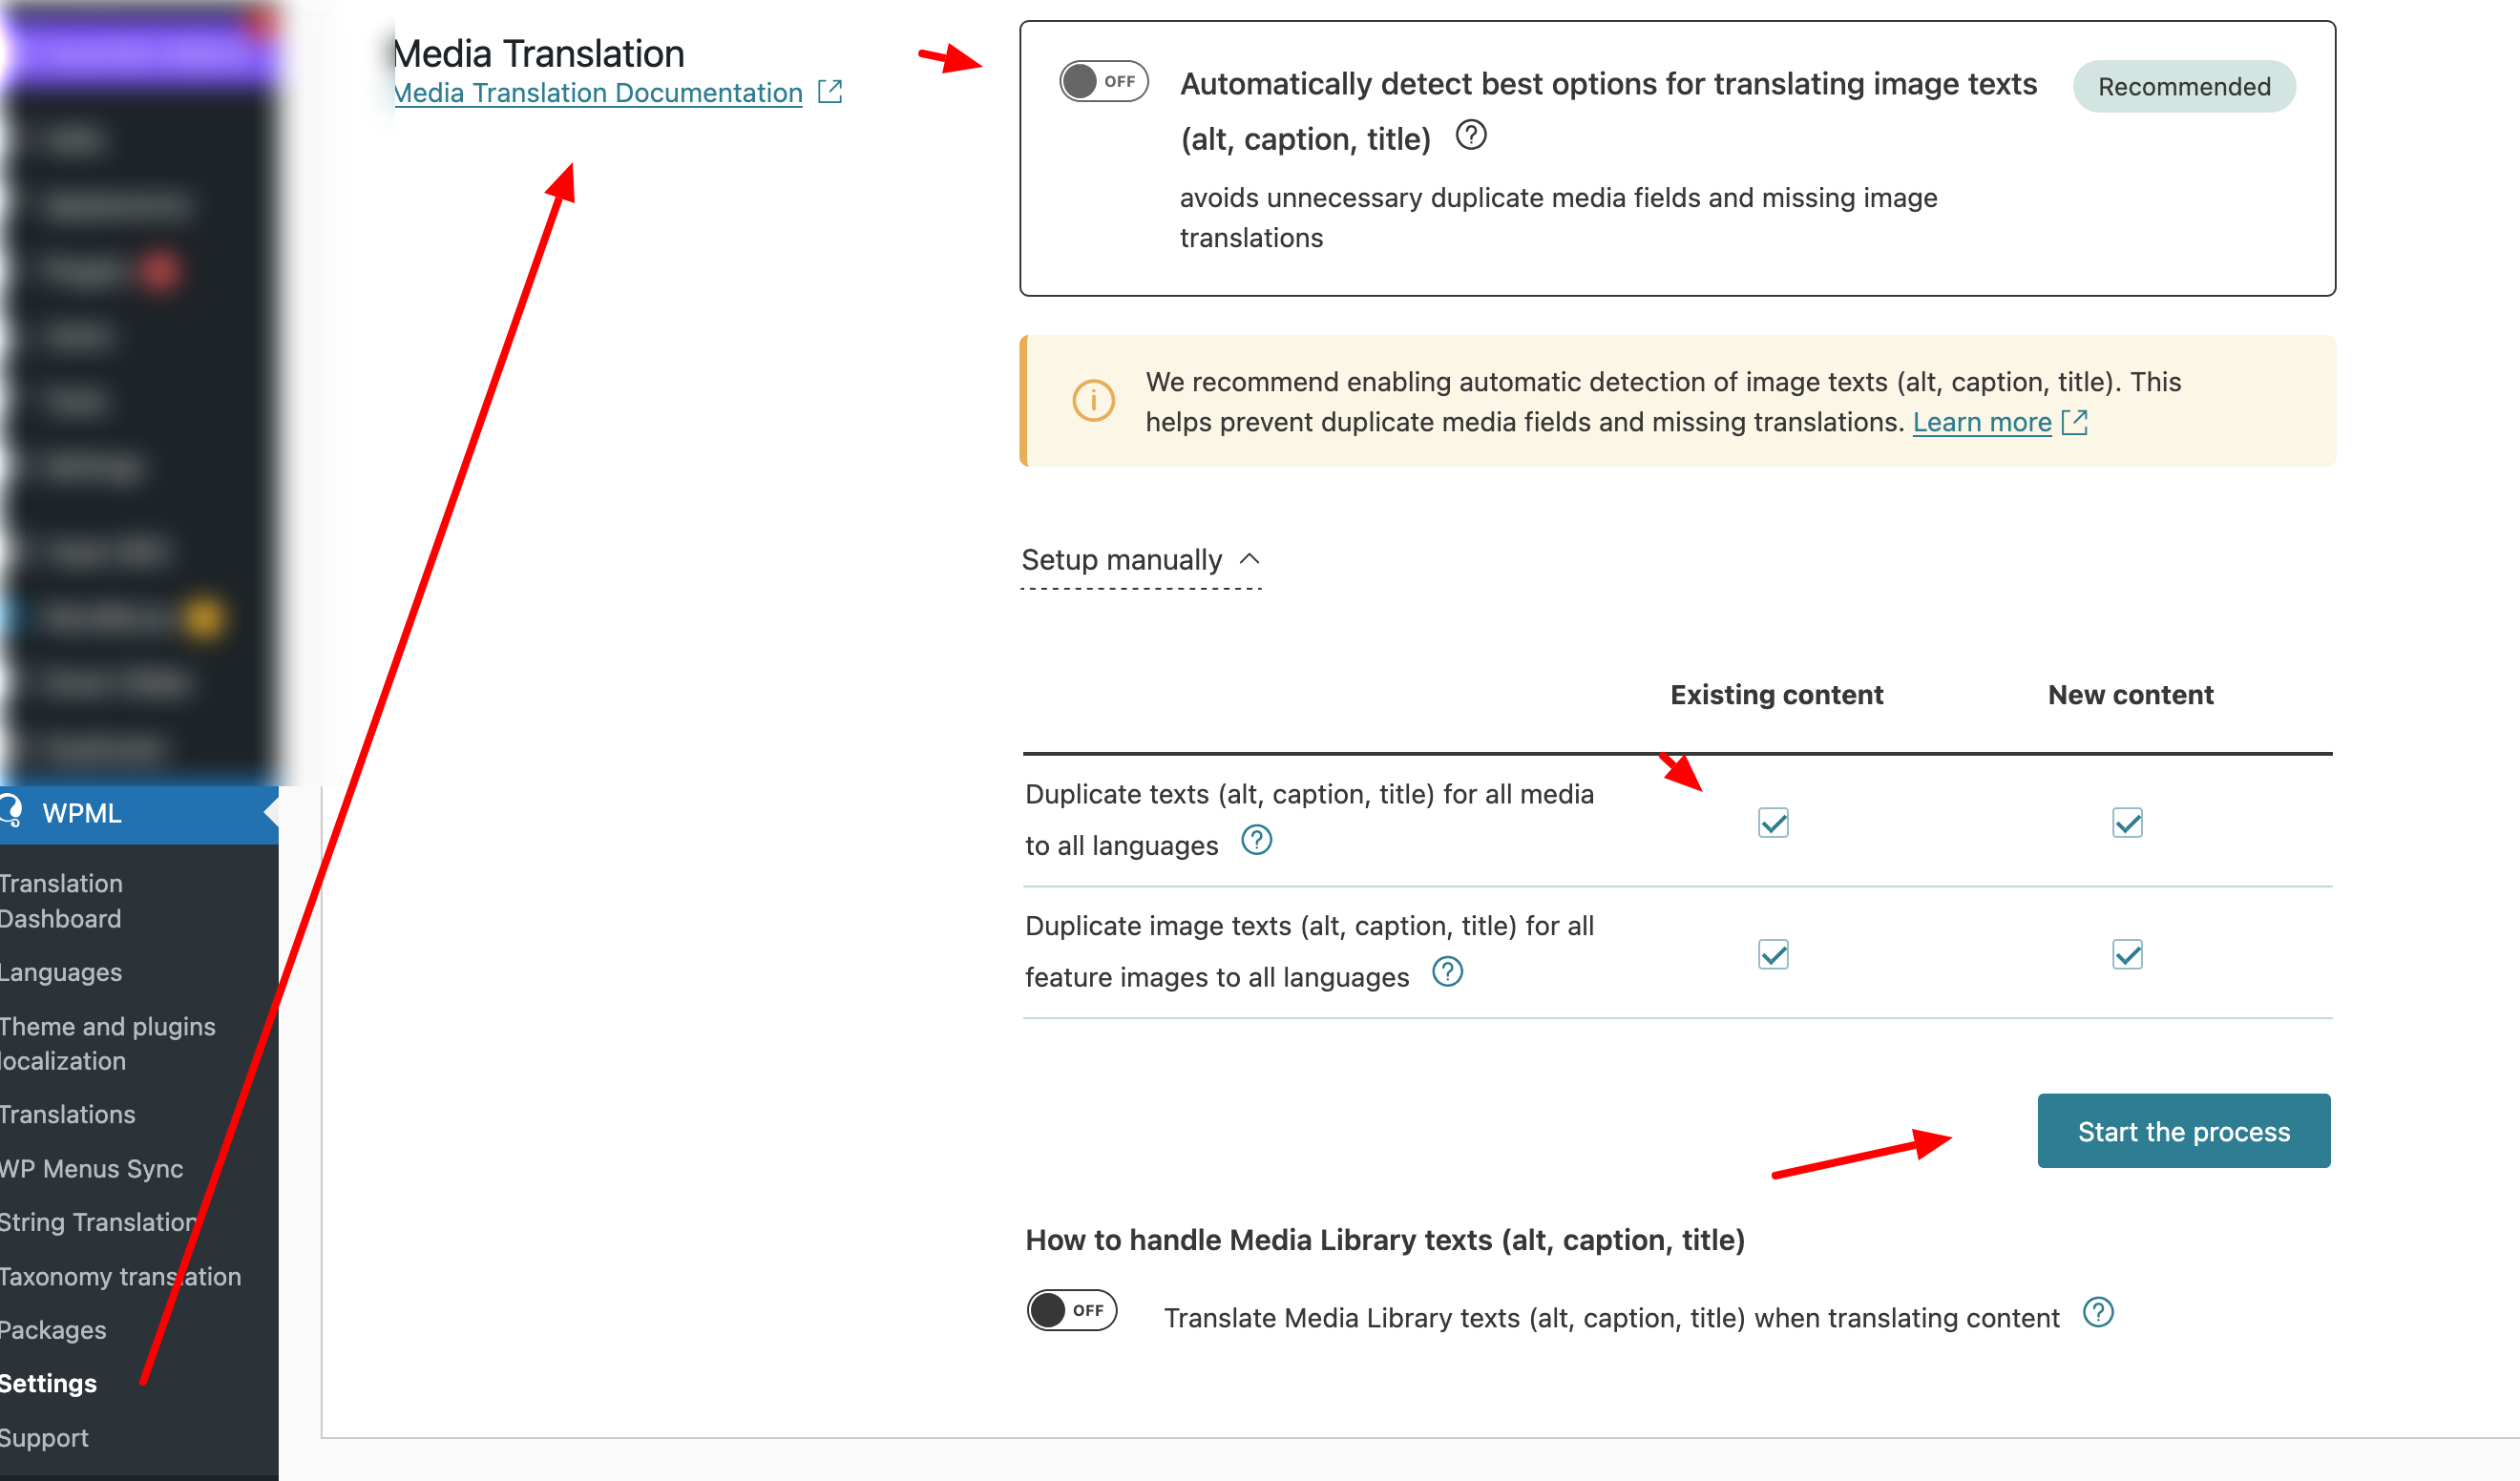Click external link icon after Learn more
This screenshot has width=2520, height=1481.
[x=2076, y=422]
